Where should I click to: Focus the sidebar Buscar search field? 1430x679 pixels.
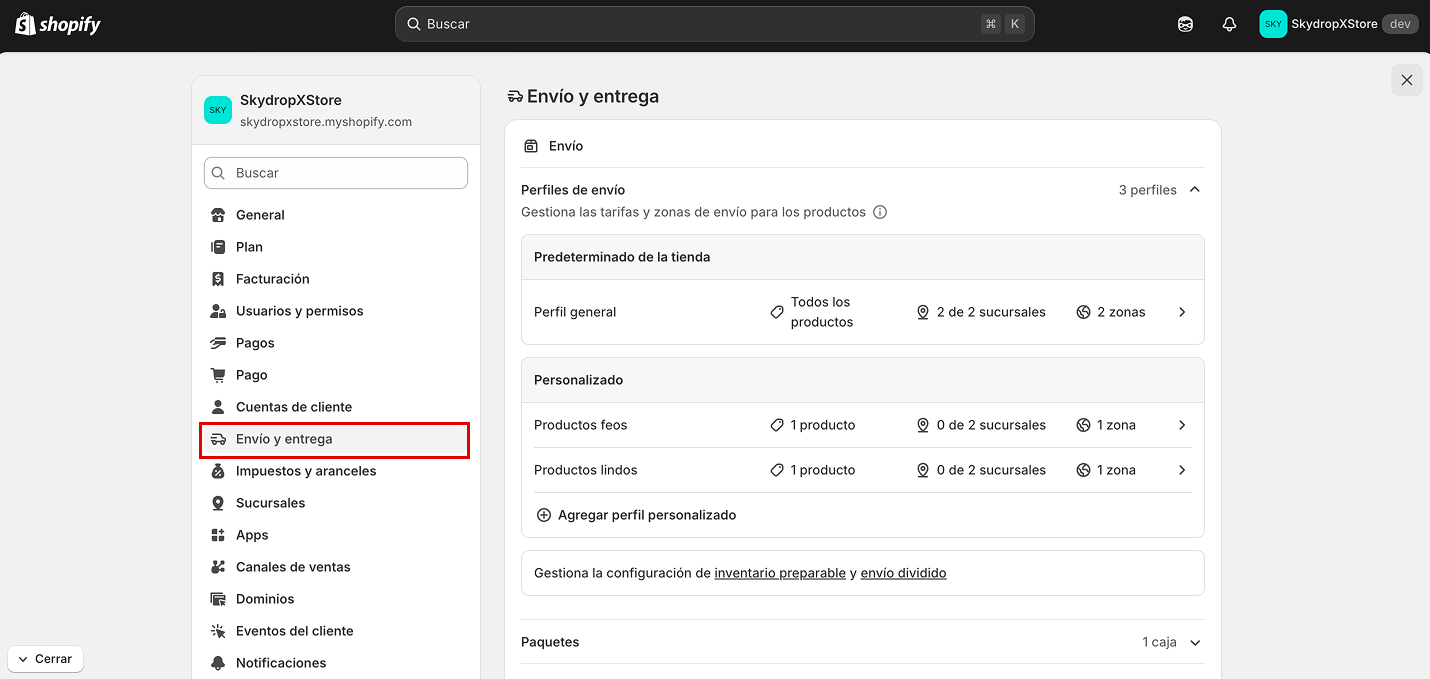click(336, 173)
